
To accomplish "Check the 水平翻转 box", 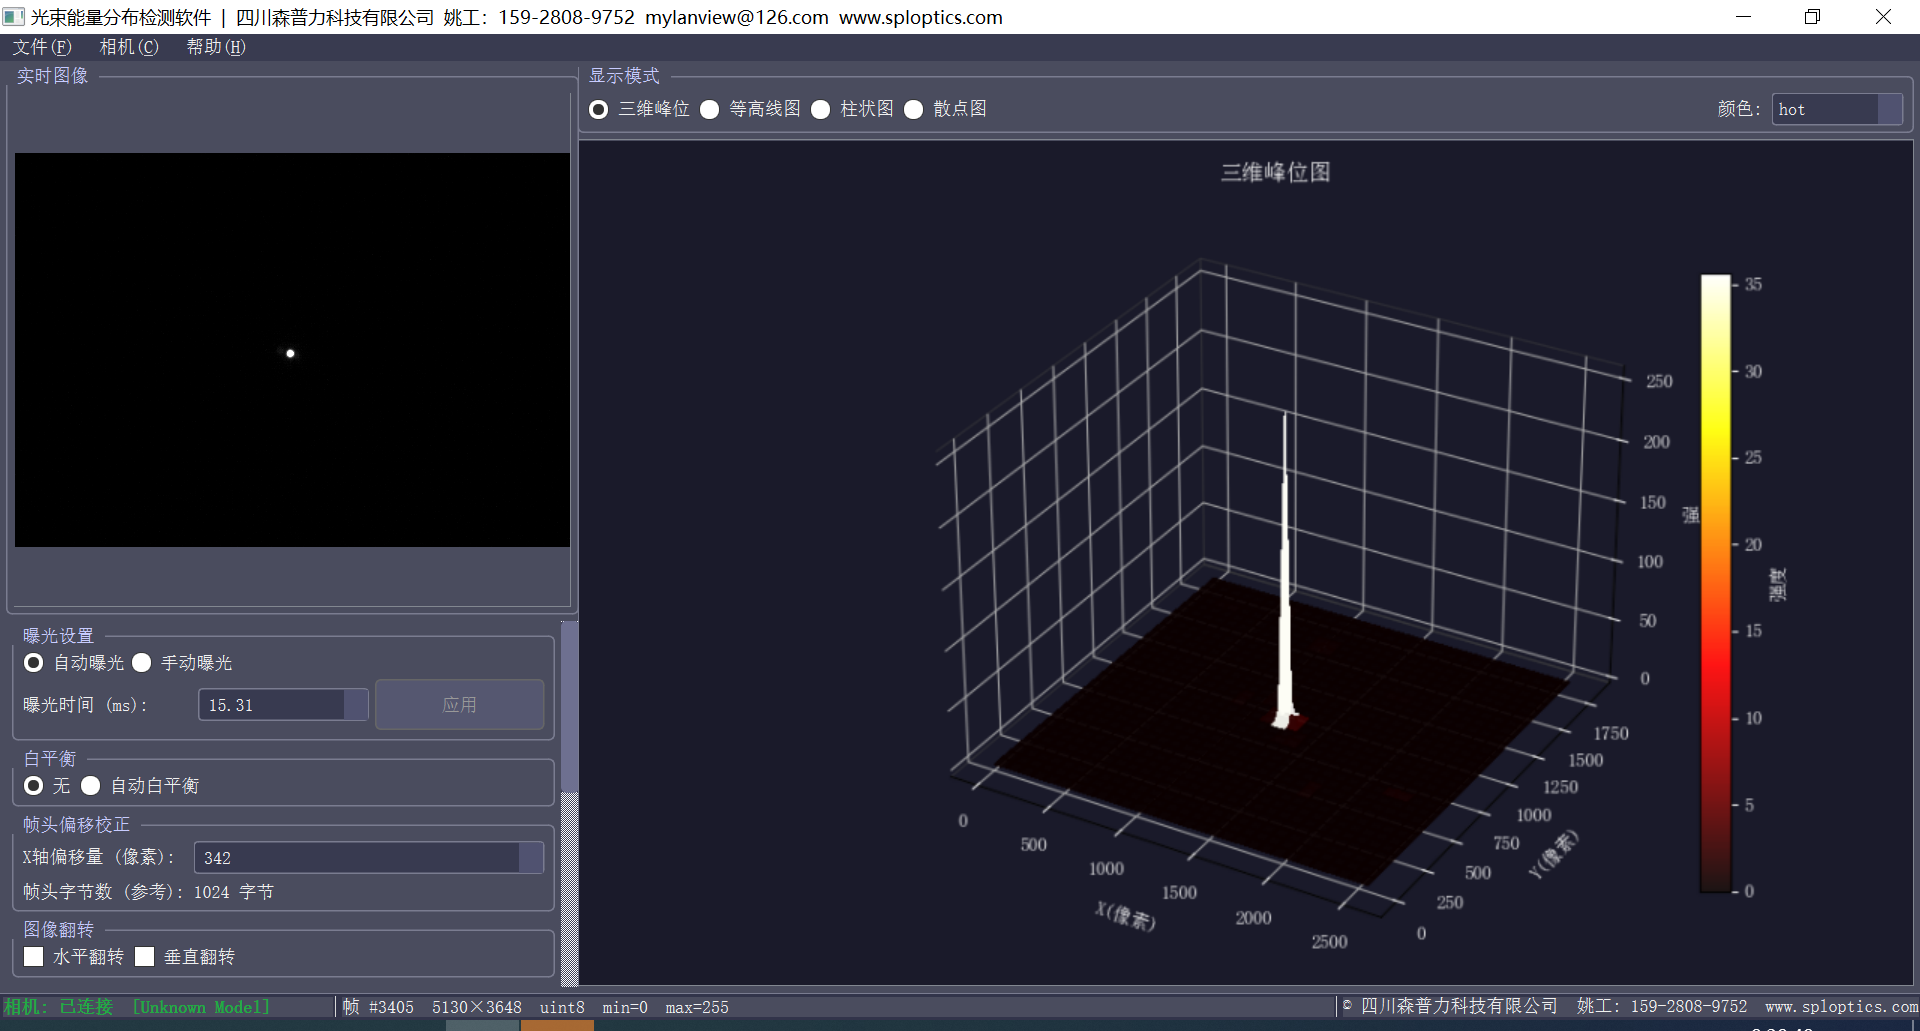I will click(x=34, y=957).
